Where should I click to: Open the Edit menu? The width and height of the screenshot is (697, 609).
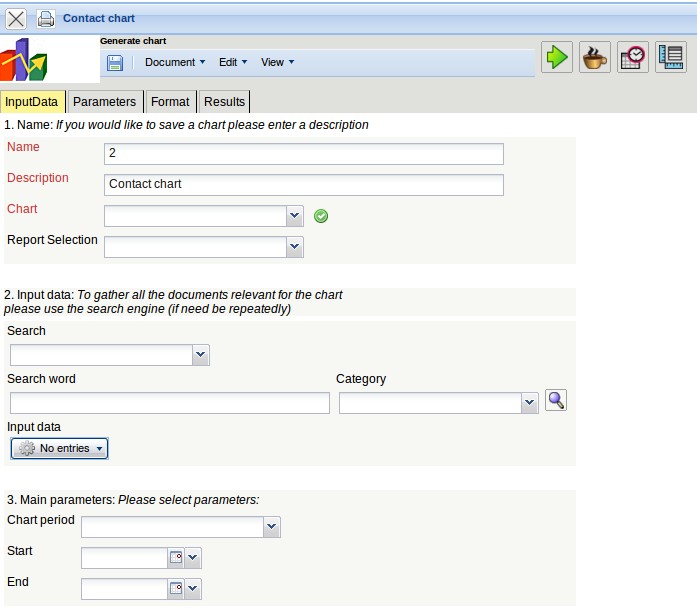click(232, 62)
